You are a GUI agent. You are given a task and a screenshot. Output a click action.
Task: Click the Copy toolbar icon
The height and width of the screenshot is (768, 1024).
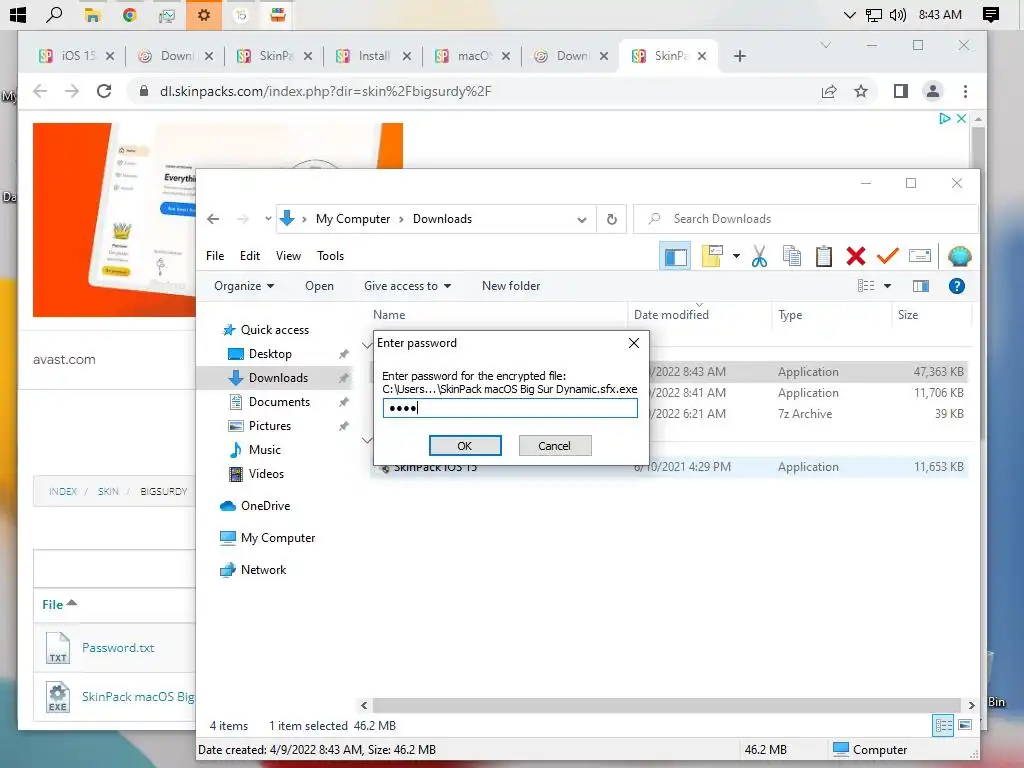[792, 256]
